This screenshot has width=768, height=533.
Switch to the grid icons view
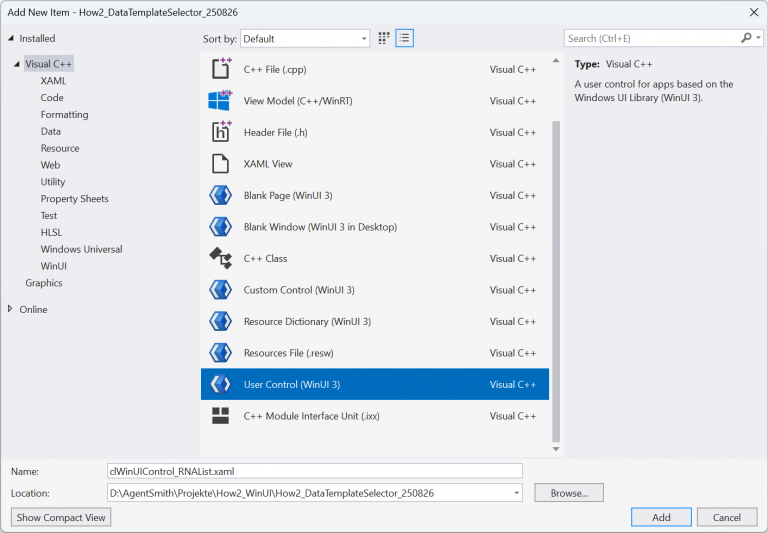click(x=384, y=38)
